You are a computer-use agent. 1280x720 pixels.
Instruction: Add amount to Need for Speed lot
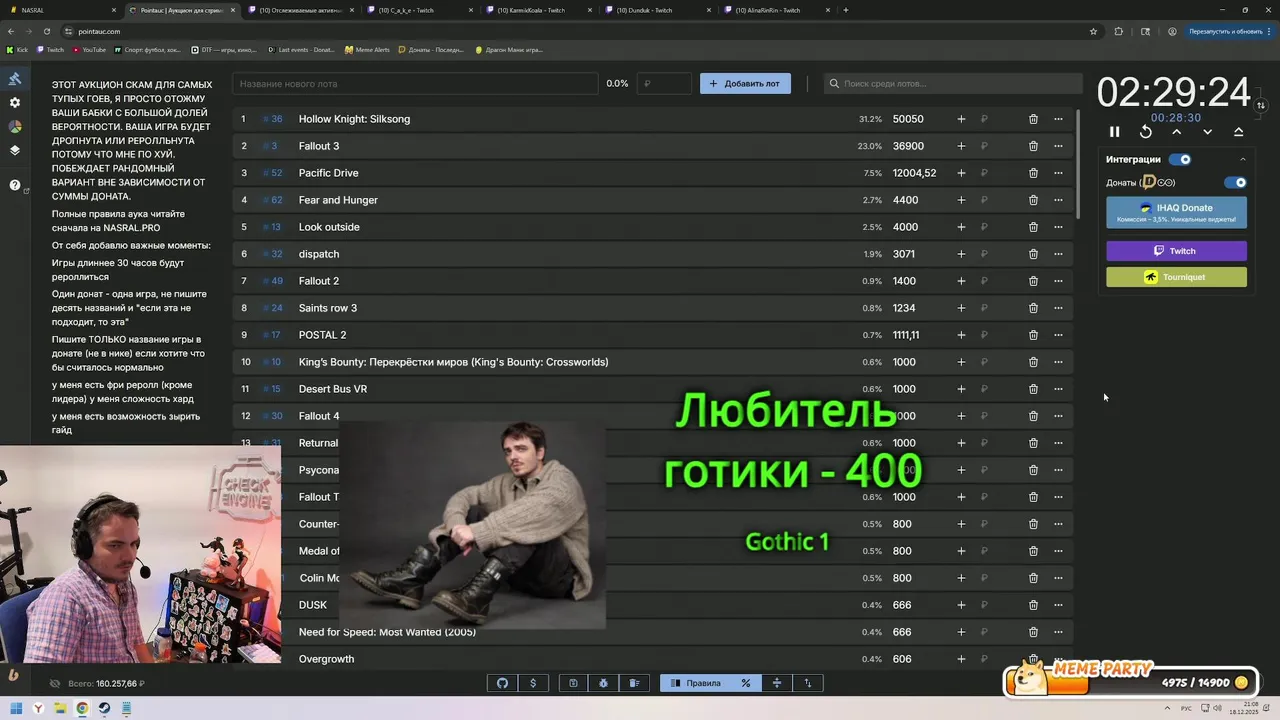click(x=961, y=632)
